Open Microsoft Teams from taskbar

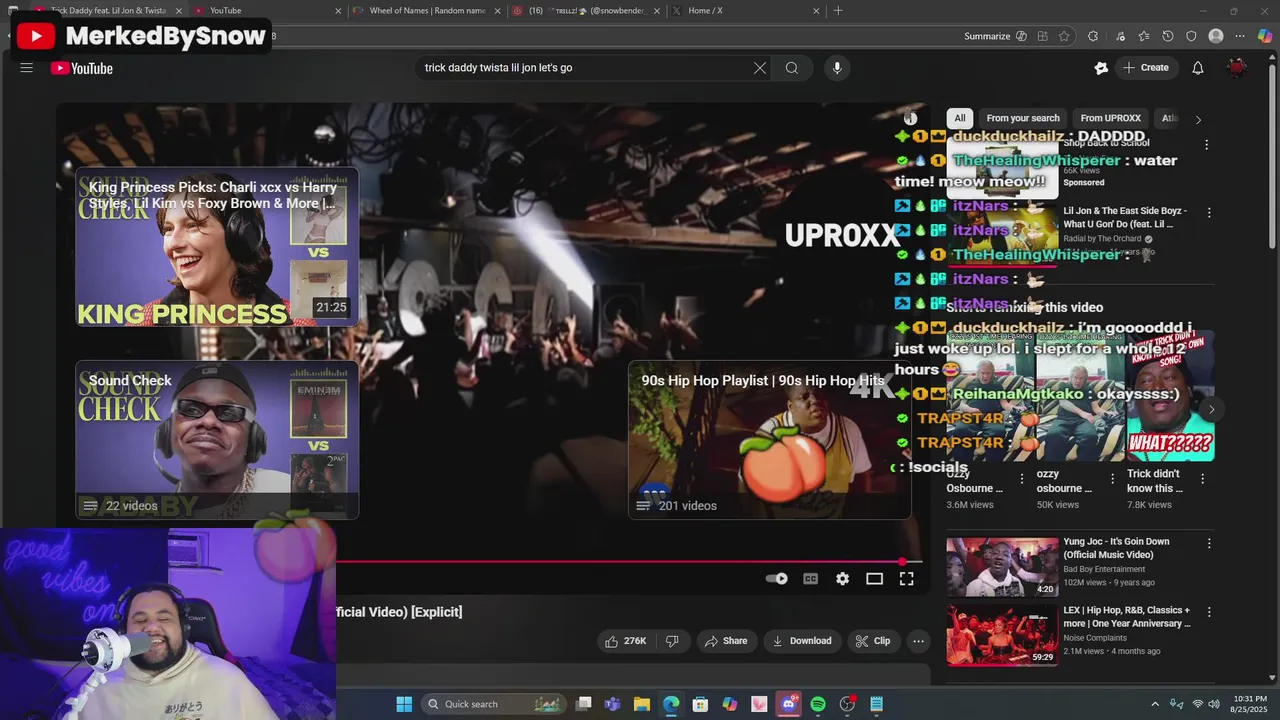612,704
